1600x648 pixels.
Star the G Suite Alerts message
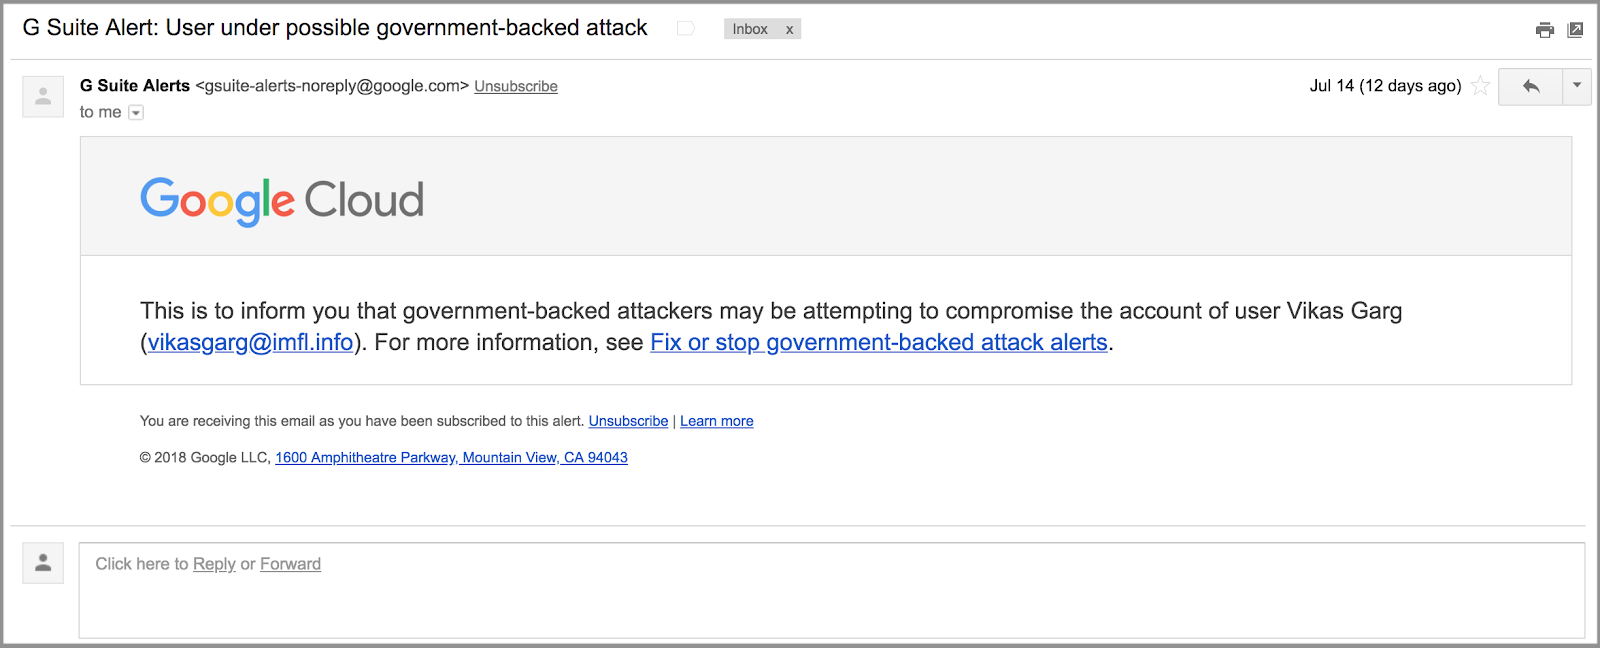(1481, 86)
